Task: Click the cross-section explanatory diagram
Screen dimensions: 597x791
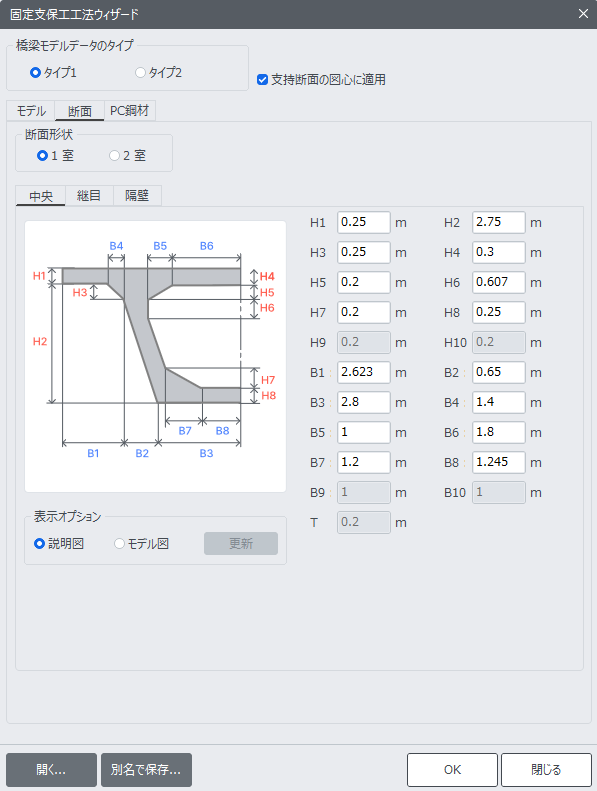Action: tap(155, 356)
